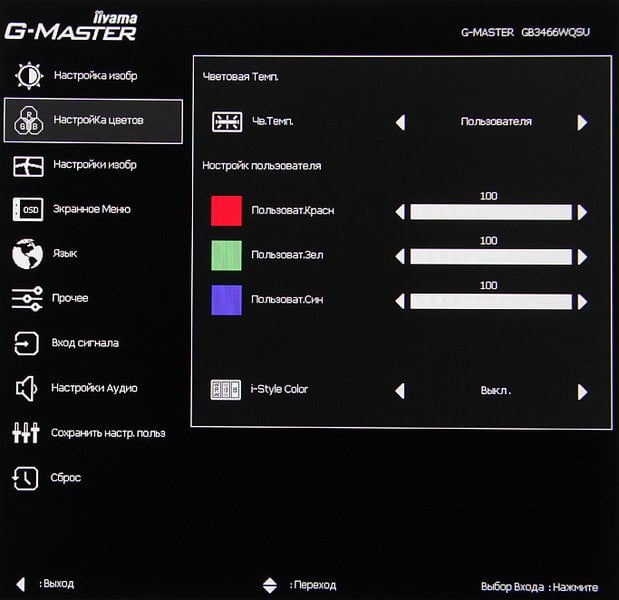Image resolution: width=619 pixels, height=600 pixels.
Task: Select the sliders icon for Прочее
Action: coord(27,299)
